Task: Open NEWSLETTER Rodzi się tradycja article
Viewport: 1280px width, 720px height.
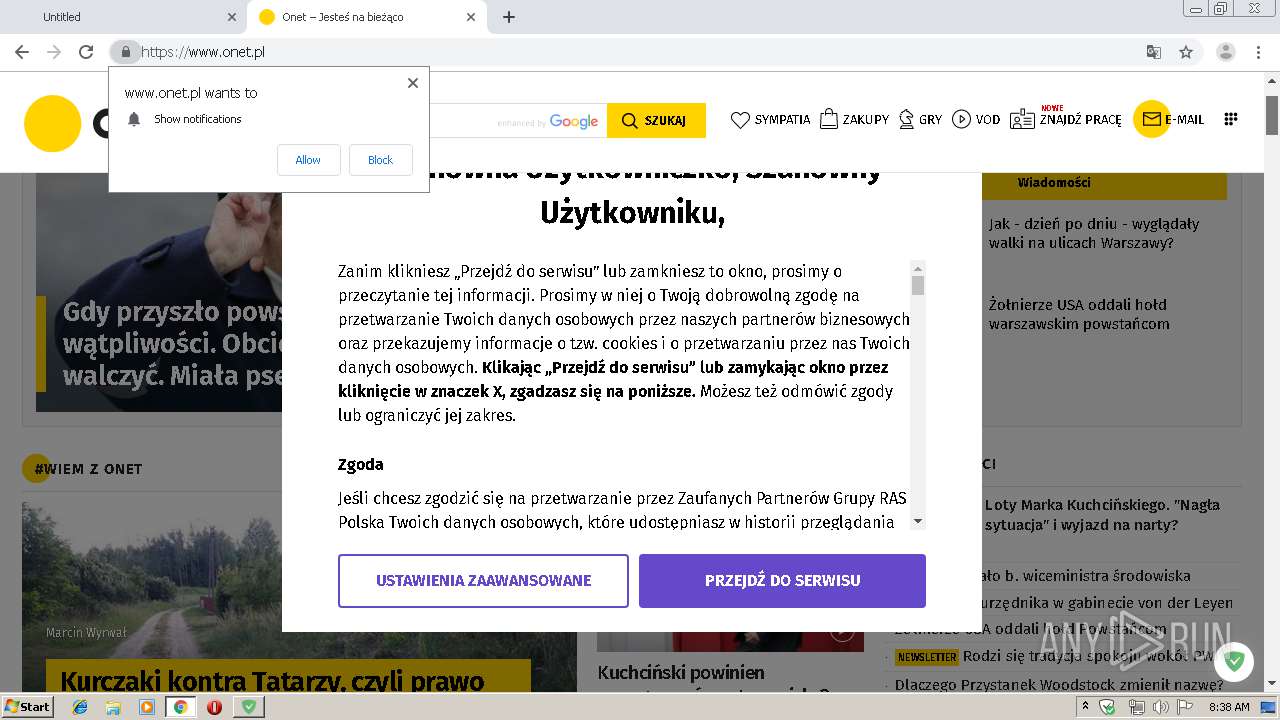Action: pyautogui.click(x=1054, y=657)
